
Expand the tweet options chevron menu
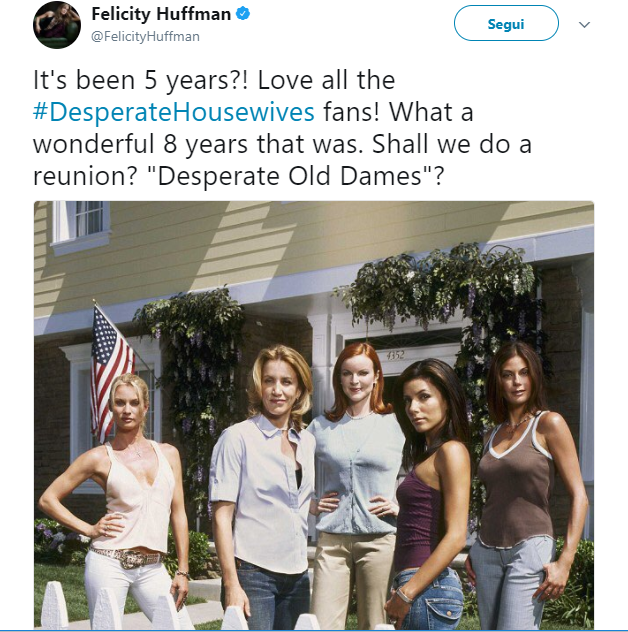[x=584, y=25]
